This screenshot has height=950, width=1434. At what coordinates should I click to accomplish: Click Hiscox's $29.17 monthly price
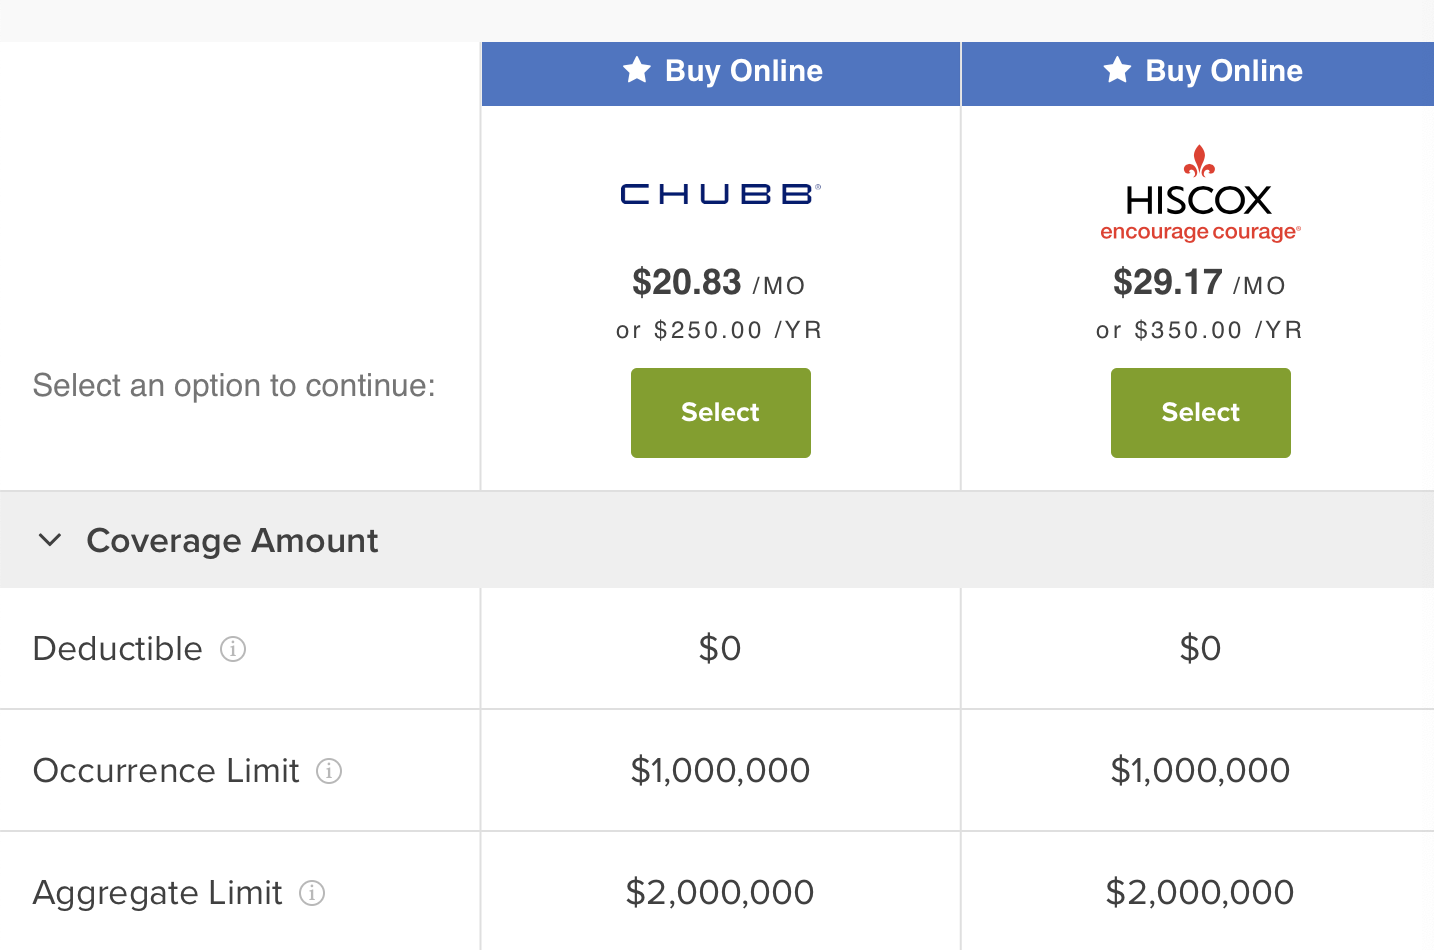click(x=1168, y=283)
